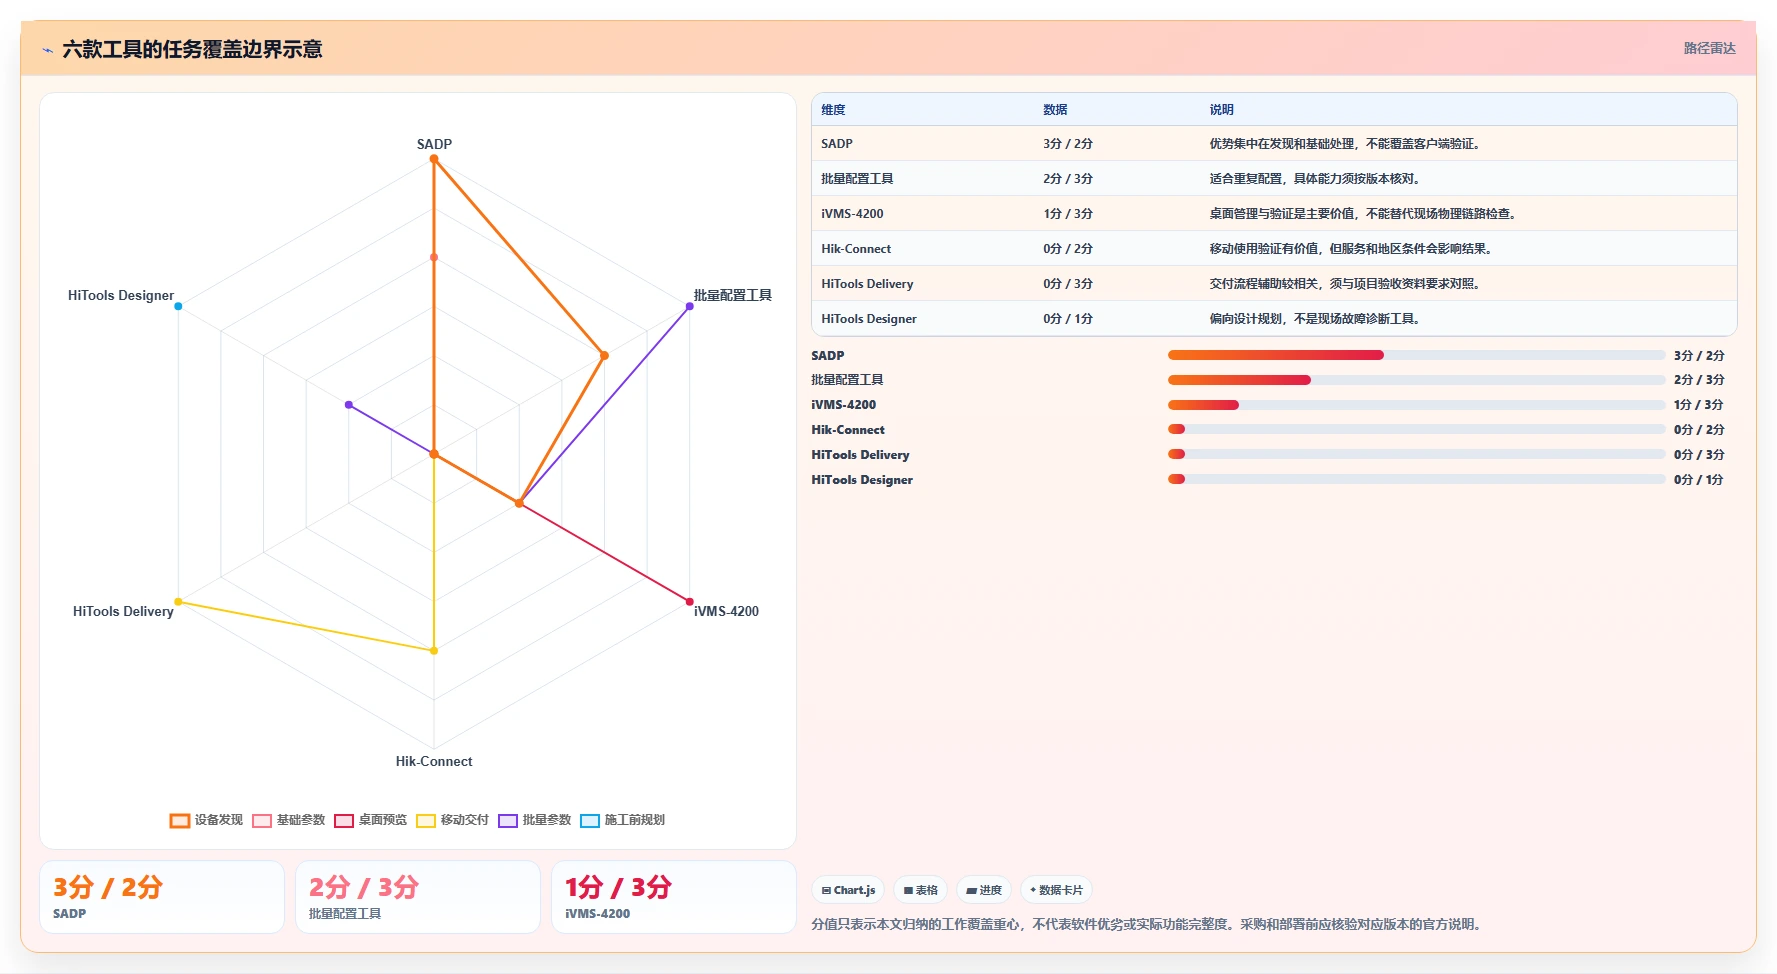Click the 批量配置工具 radar axis label

click(733, 295)
